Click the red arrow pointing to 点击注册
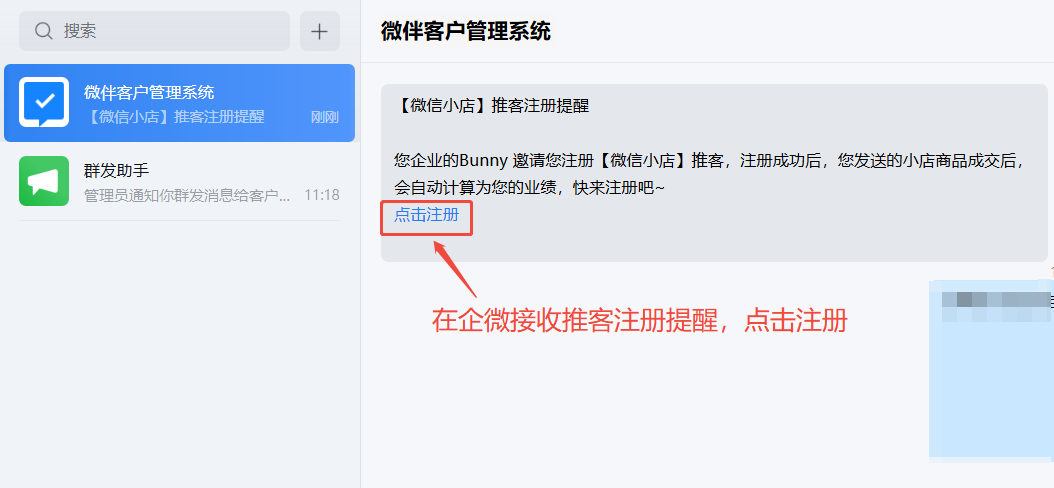The image size is (1054, 488). (x=455, y=268)
